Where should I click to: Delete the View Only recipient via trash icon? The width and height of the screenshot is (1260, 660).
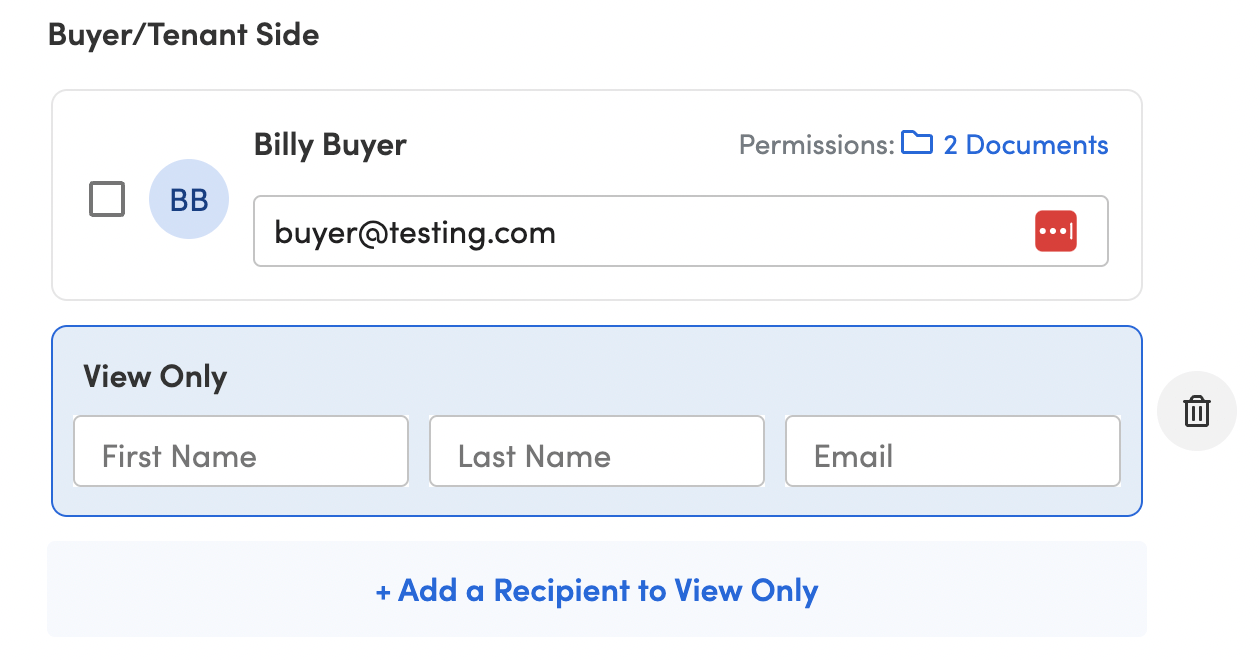(1197, 411)
